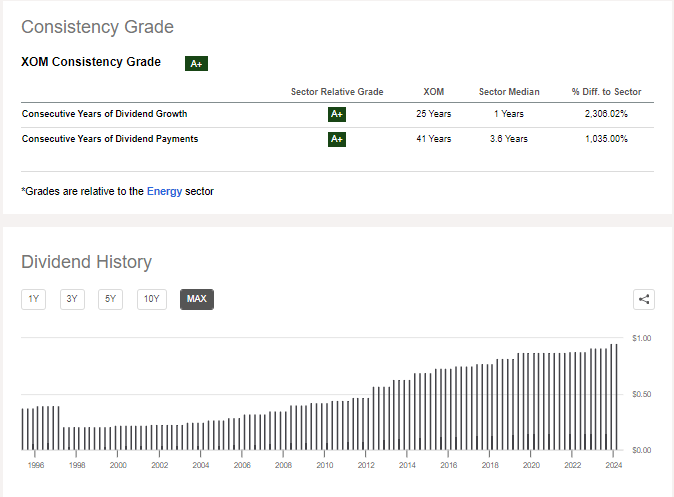Image resolution: width=674 pixels, height=497 pixels.
Task: Click the XOM column header
Action: [x=434, y=92]
